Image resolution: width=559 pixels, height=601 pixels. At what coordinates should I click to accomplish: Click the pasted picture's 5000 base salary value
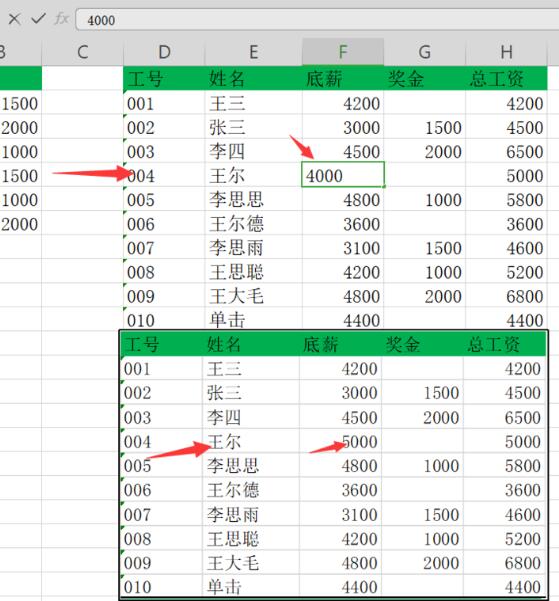pos(360,442)
